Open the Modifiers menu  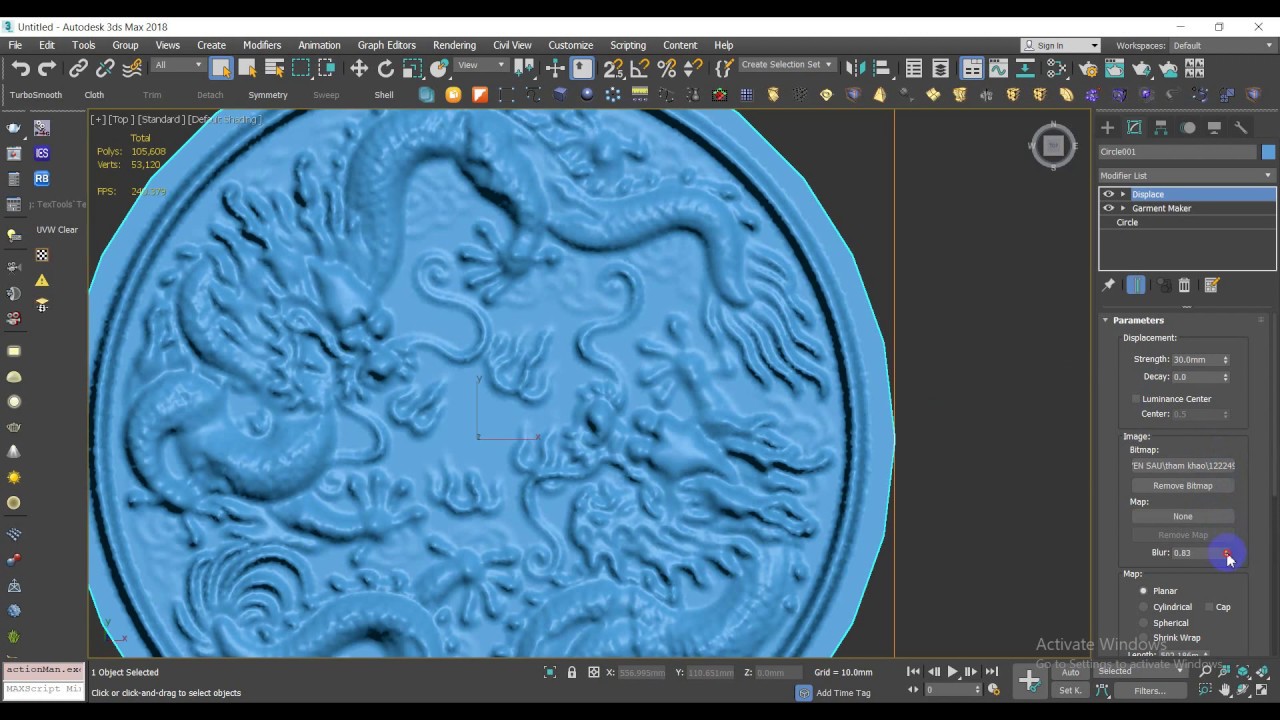pos(262,45)
